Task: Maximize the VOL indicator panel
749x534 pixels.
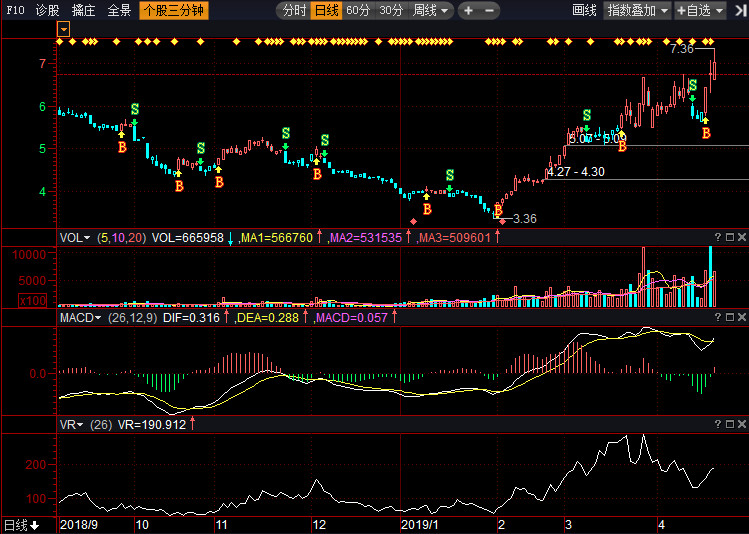Action: (729, 237)
